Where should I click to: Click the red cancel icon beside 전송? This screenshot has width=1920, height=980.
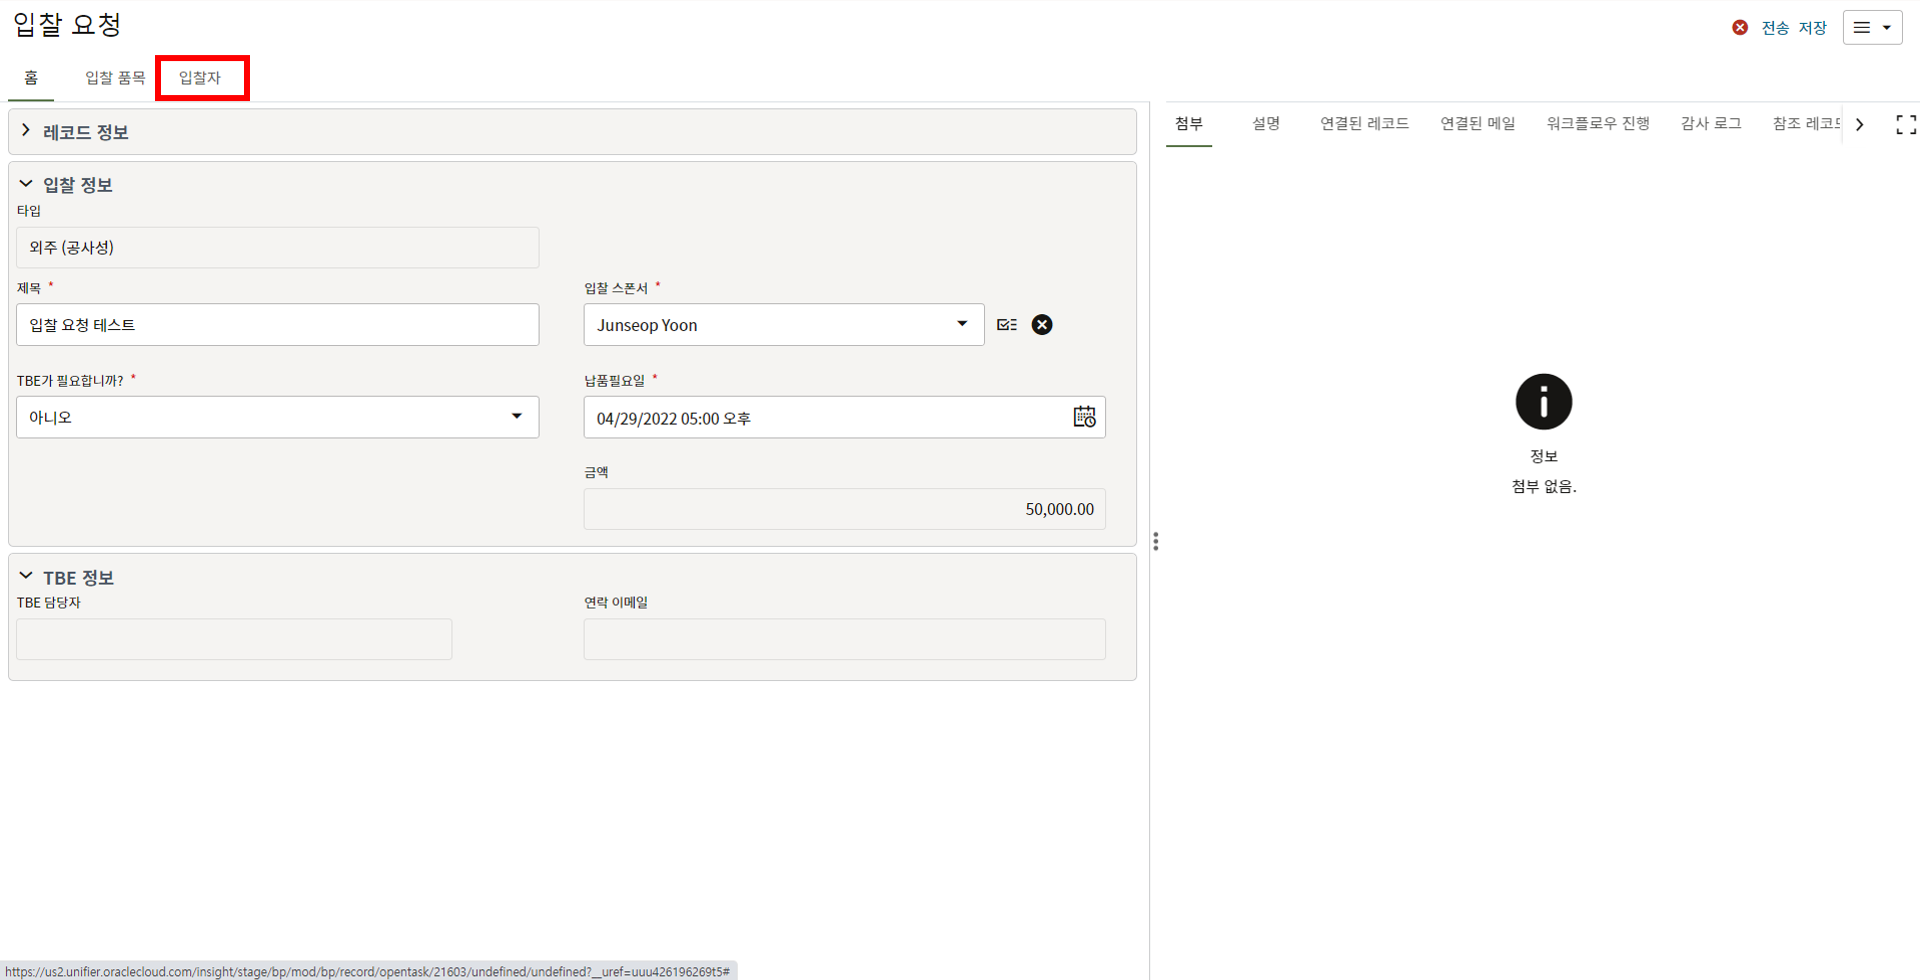tap(1740, 28)
